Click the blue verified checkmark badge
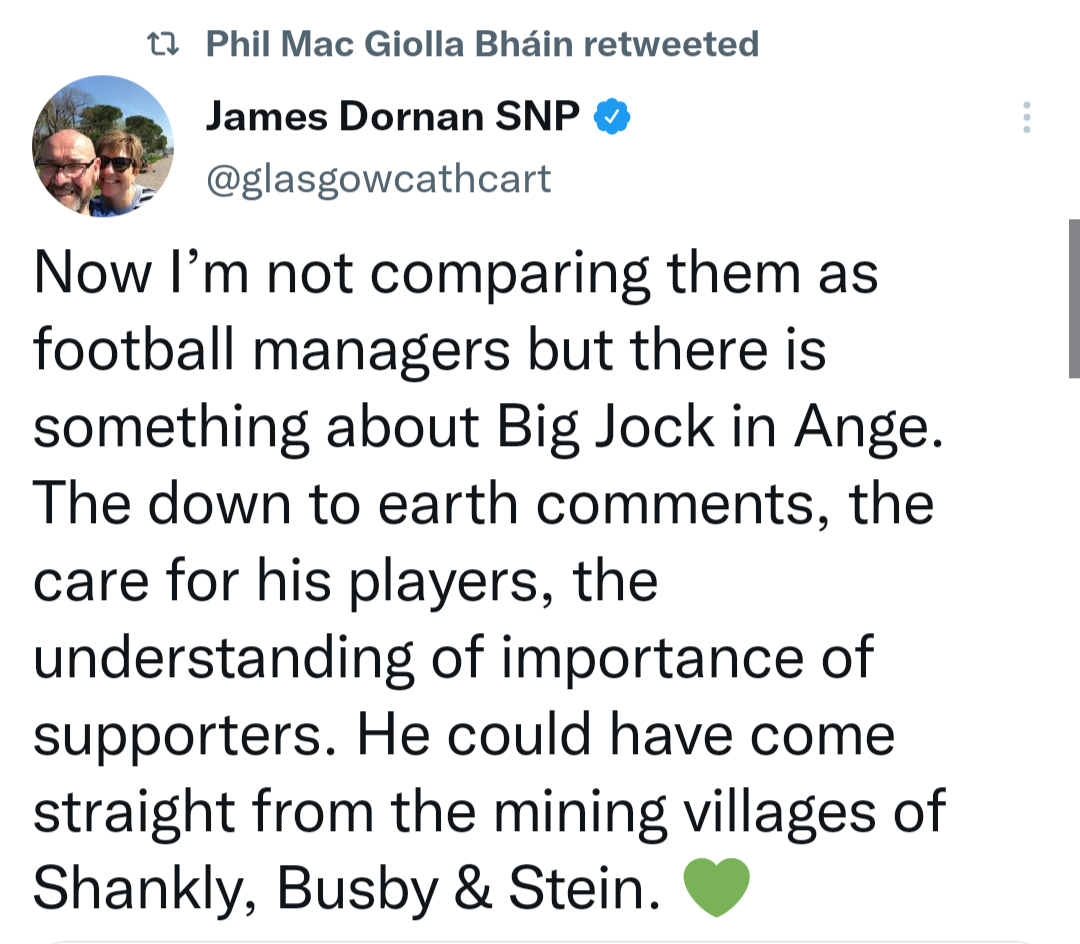The height and width of the screenshot is (944, 1080). (612, 116)
